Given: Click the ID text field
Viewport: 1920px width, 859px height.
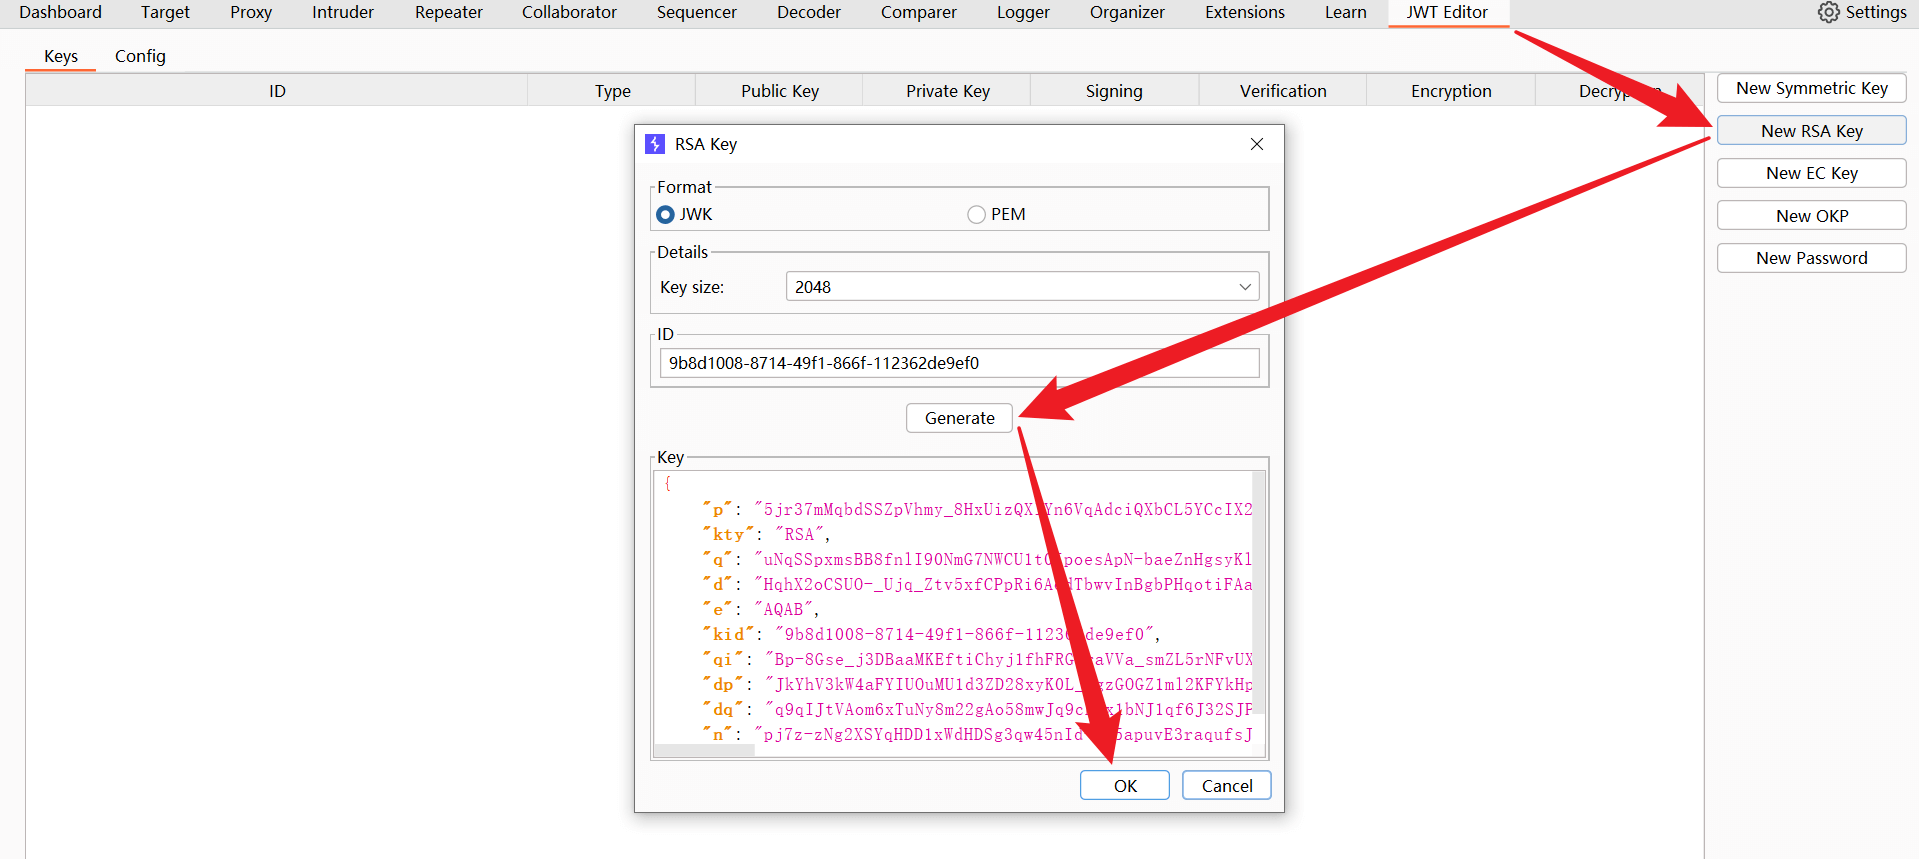Looking at the screenshot, I should click(958, 363).
